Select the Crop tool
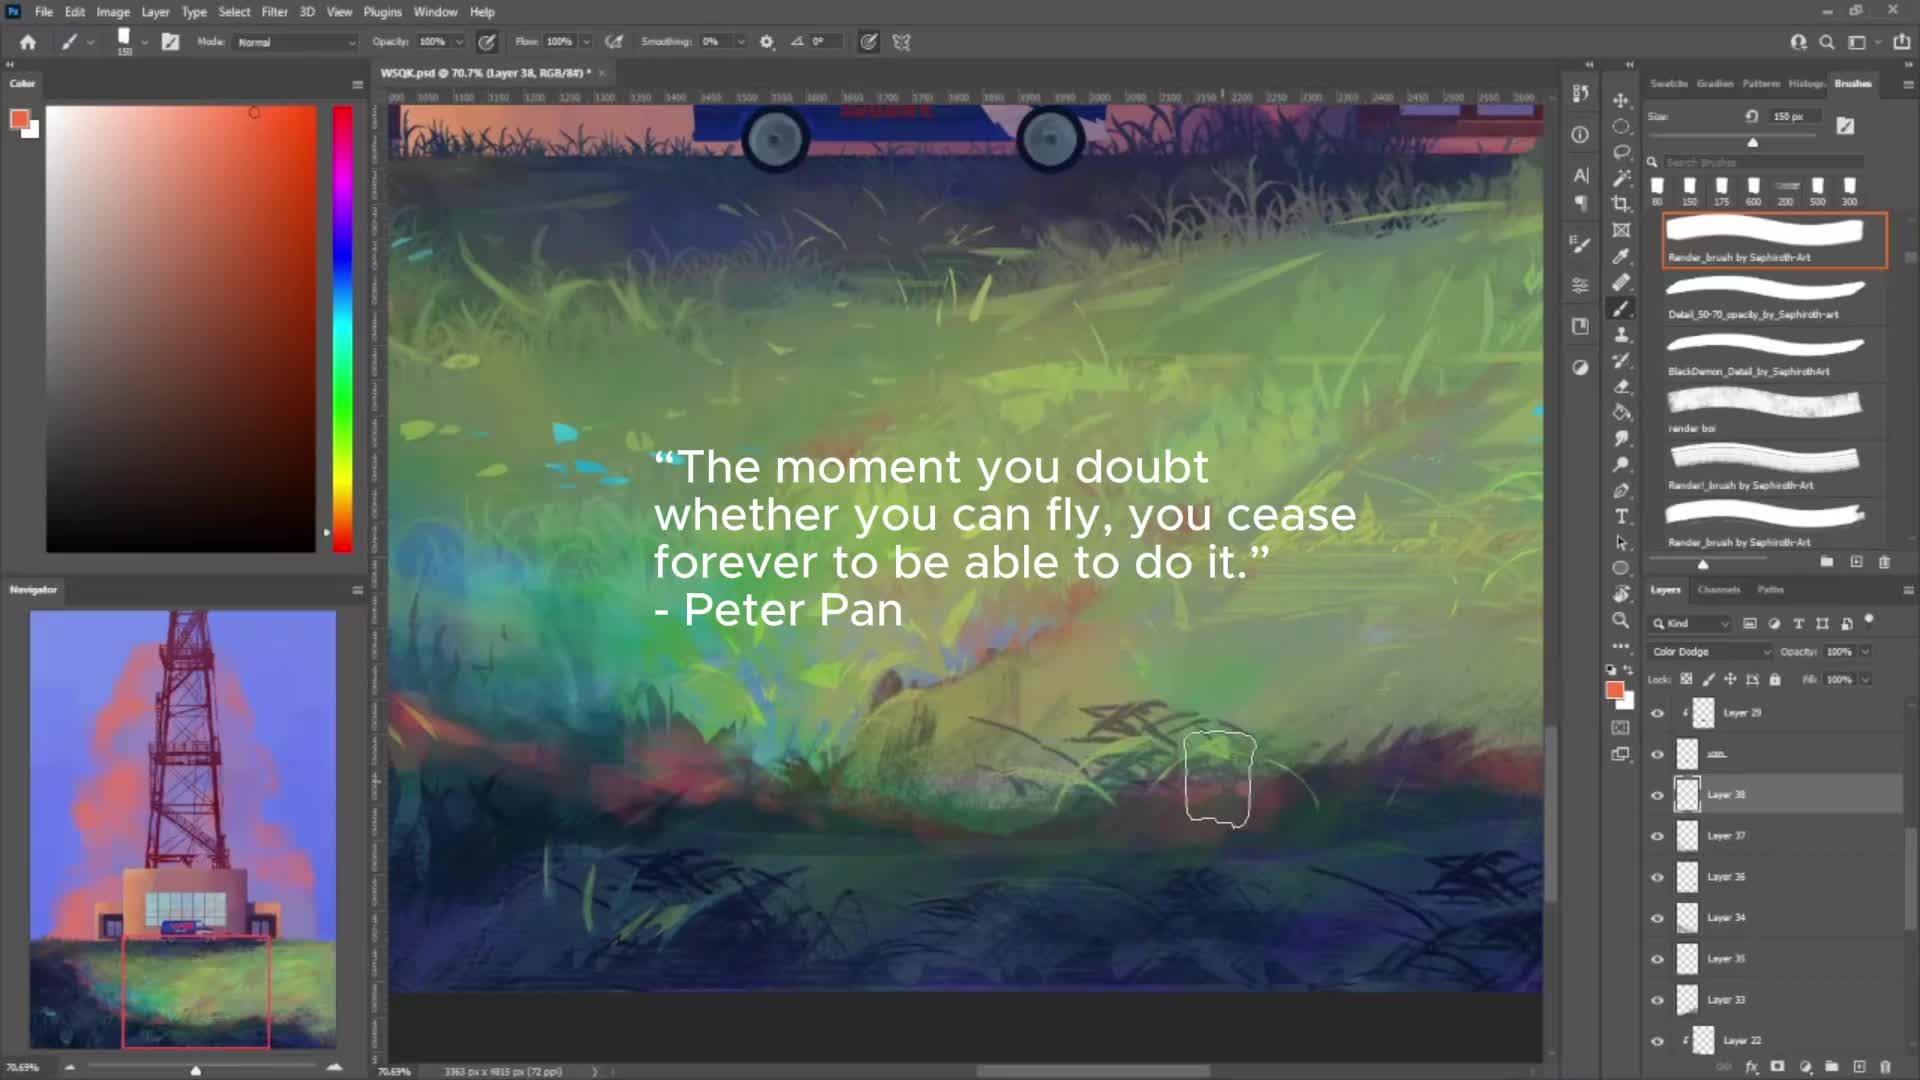 (1621, 204)
